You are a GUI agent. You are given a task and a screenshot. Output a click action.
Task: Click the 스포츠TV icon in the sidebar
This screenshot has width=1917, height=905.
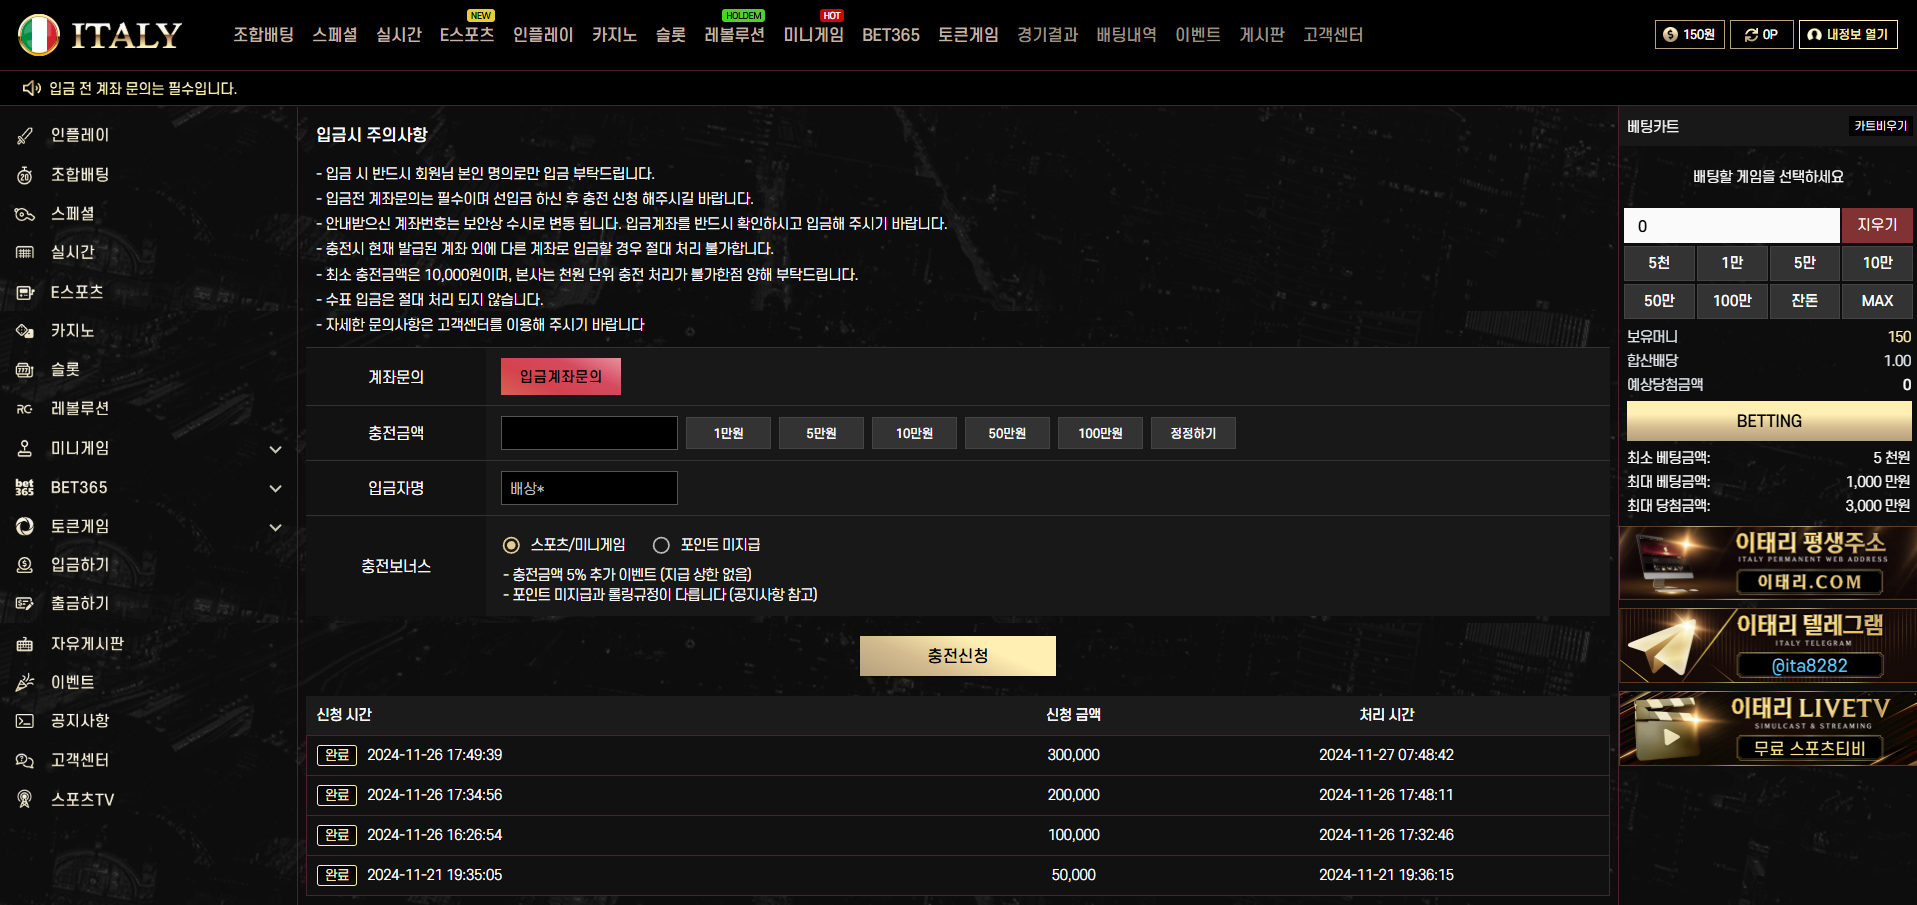(x=25, y=799)
